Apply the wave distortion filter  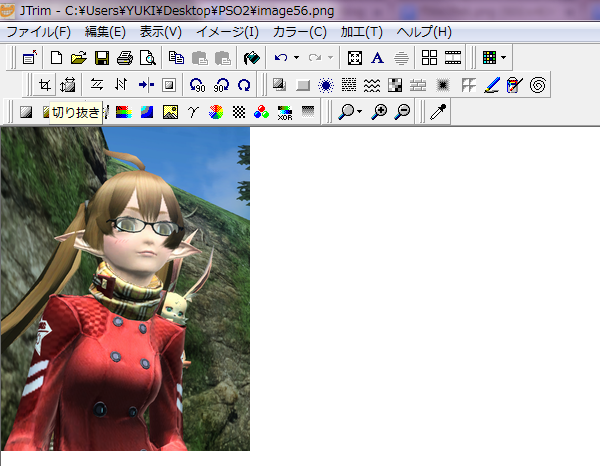372,85
